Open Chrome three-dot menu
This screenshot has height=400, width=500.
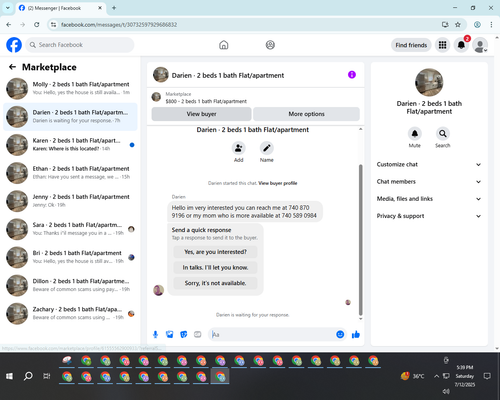pyautogui.click(x=491, y=24)
